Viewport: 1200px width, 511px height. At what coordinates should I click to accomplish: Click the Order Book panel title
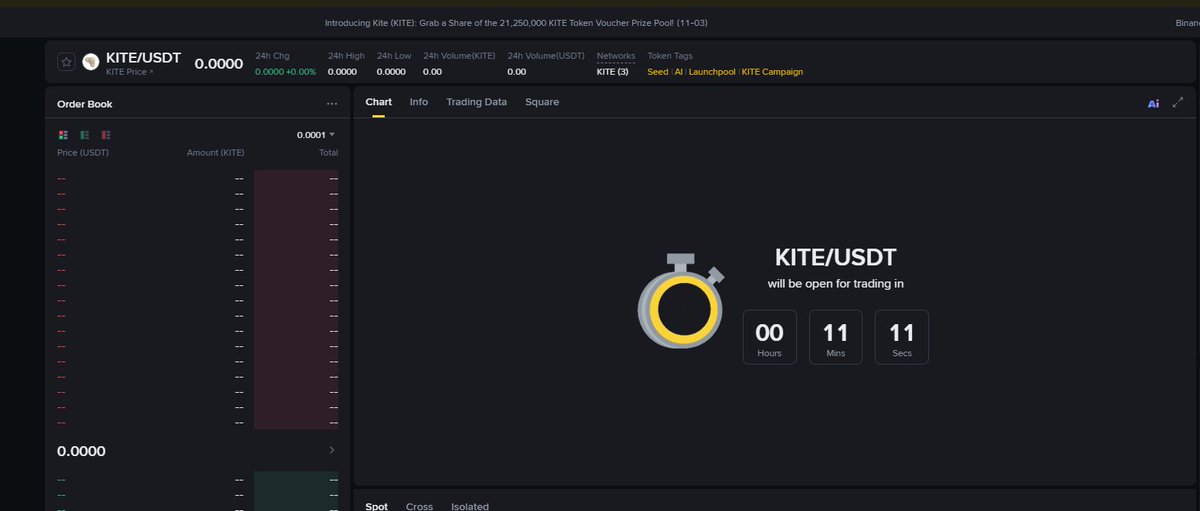[85, 103]
